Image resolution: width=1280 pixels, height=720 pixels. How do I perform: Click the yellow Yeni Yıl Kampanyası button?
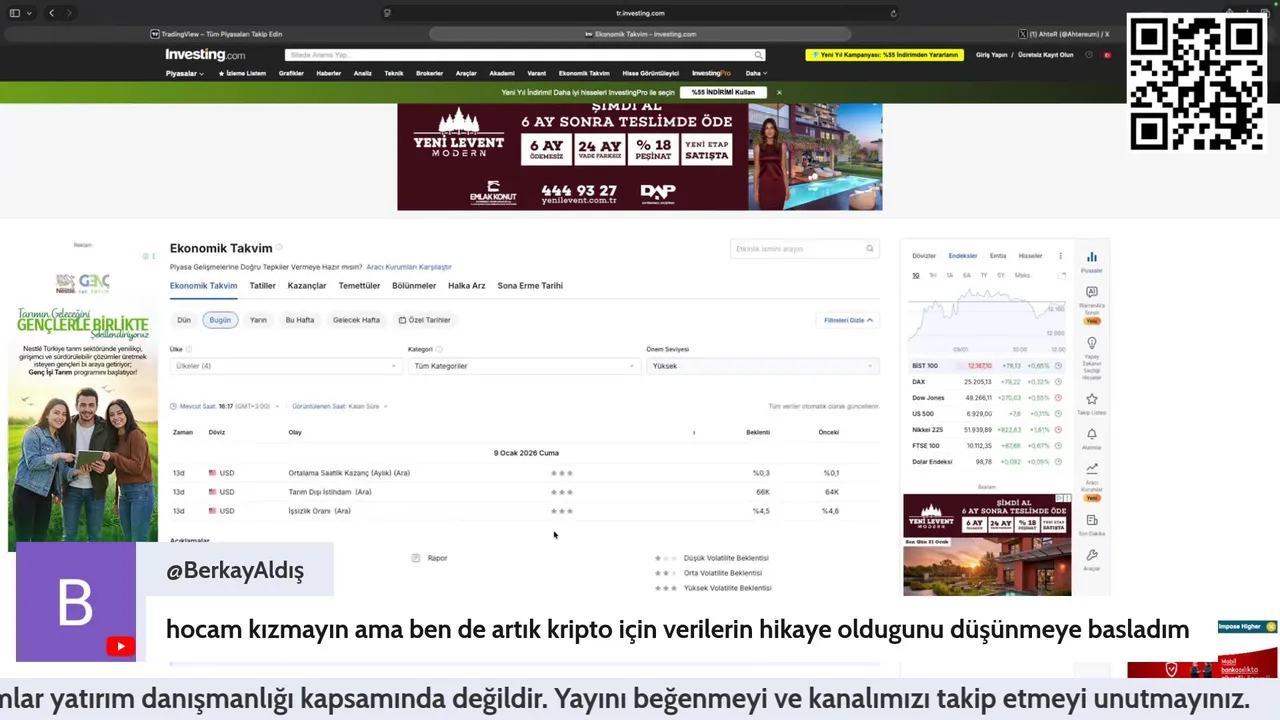pos(884,55)
